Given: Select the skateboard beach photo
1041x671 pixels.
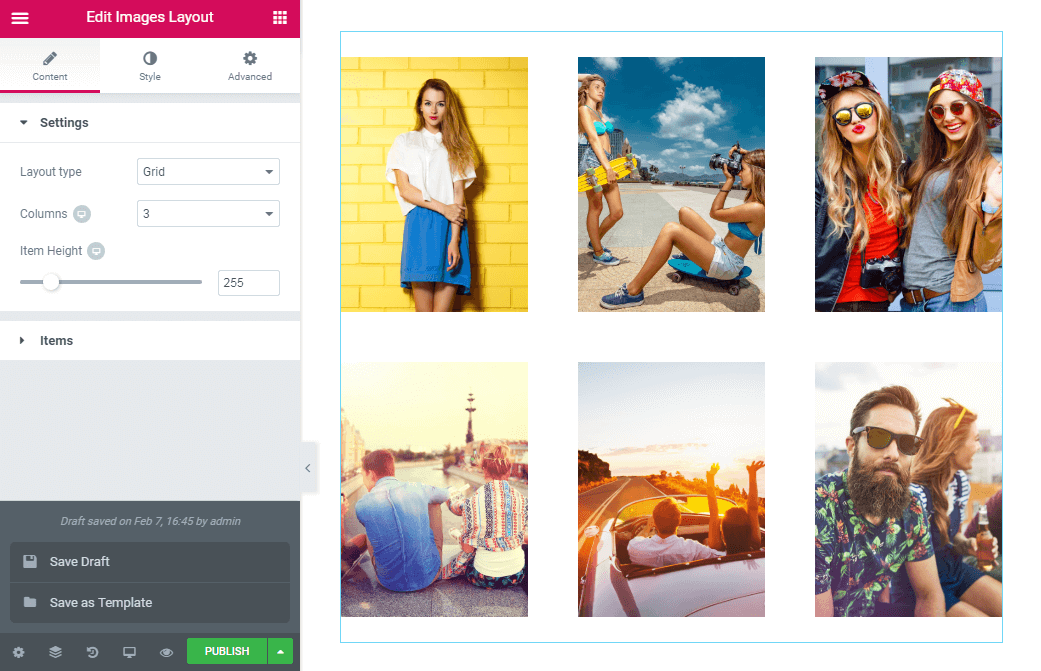Looking at the screenshot, I should coord(671,185).
